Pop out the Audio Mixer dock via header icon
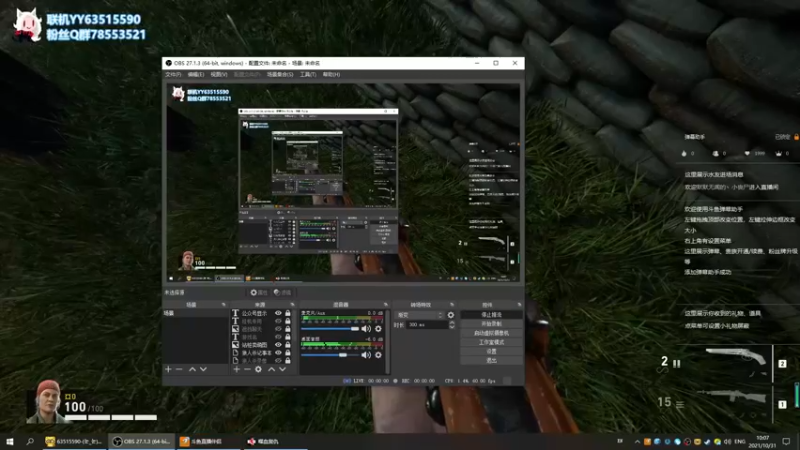This screenshot has height=450, width=800. click(386, 305)
